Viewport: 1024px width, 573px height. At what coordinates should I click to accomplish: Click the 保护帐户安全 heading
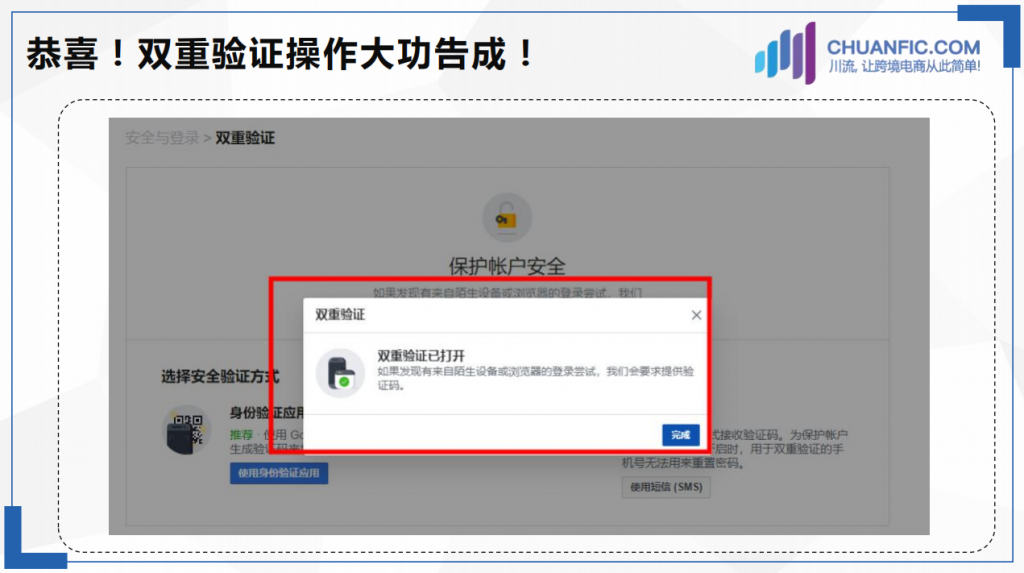coord(507,266)
